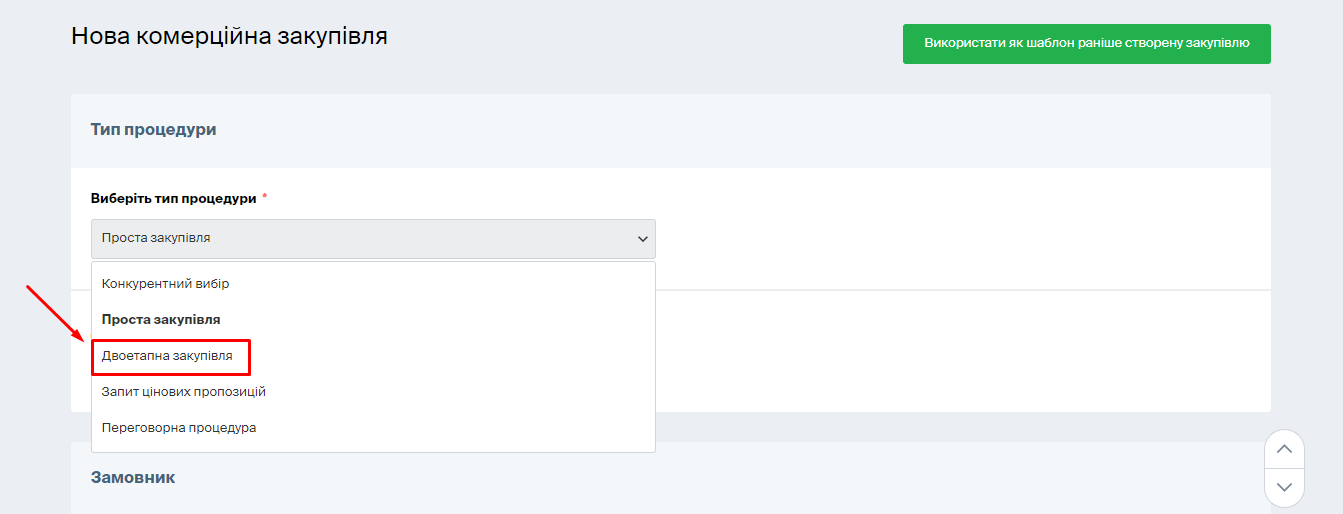Click the Нова комерційна закупівля page title

229,37
